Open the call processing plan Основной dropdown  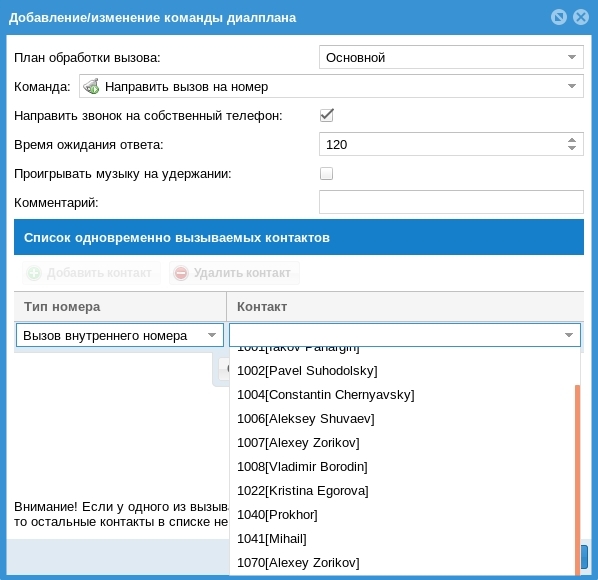(451, 57)
